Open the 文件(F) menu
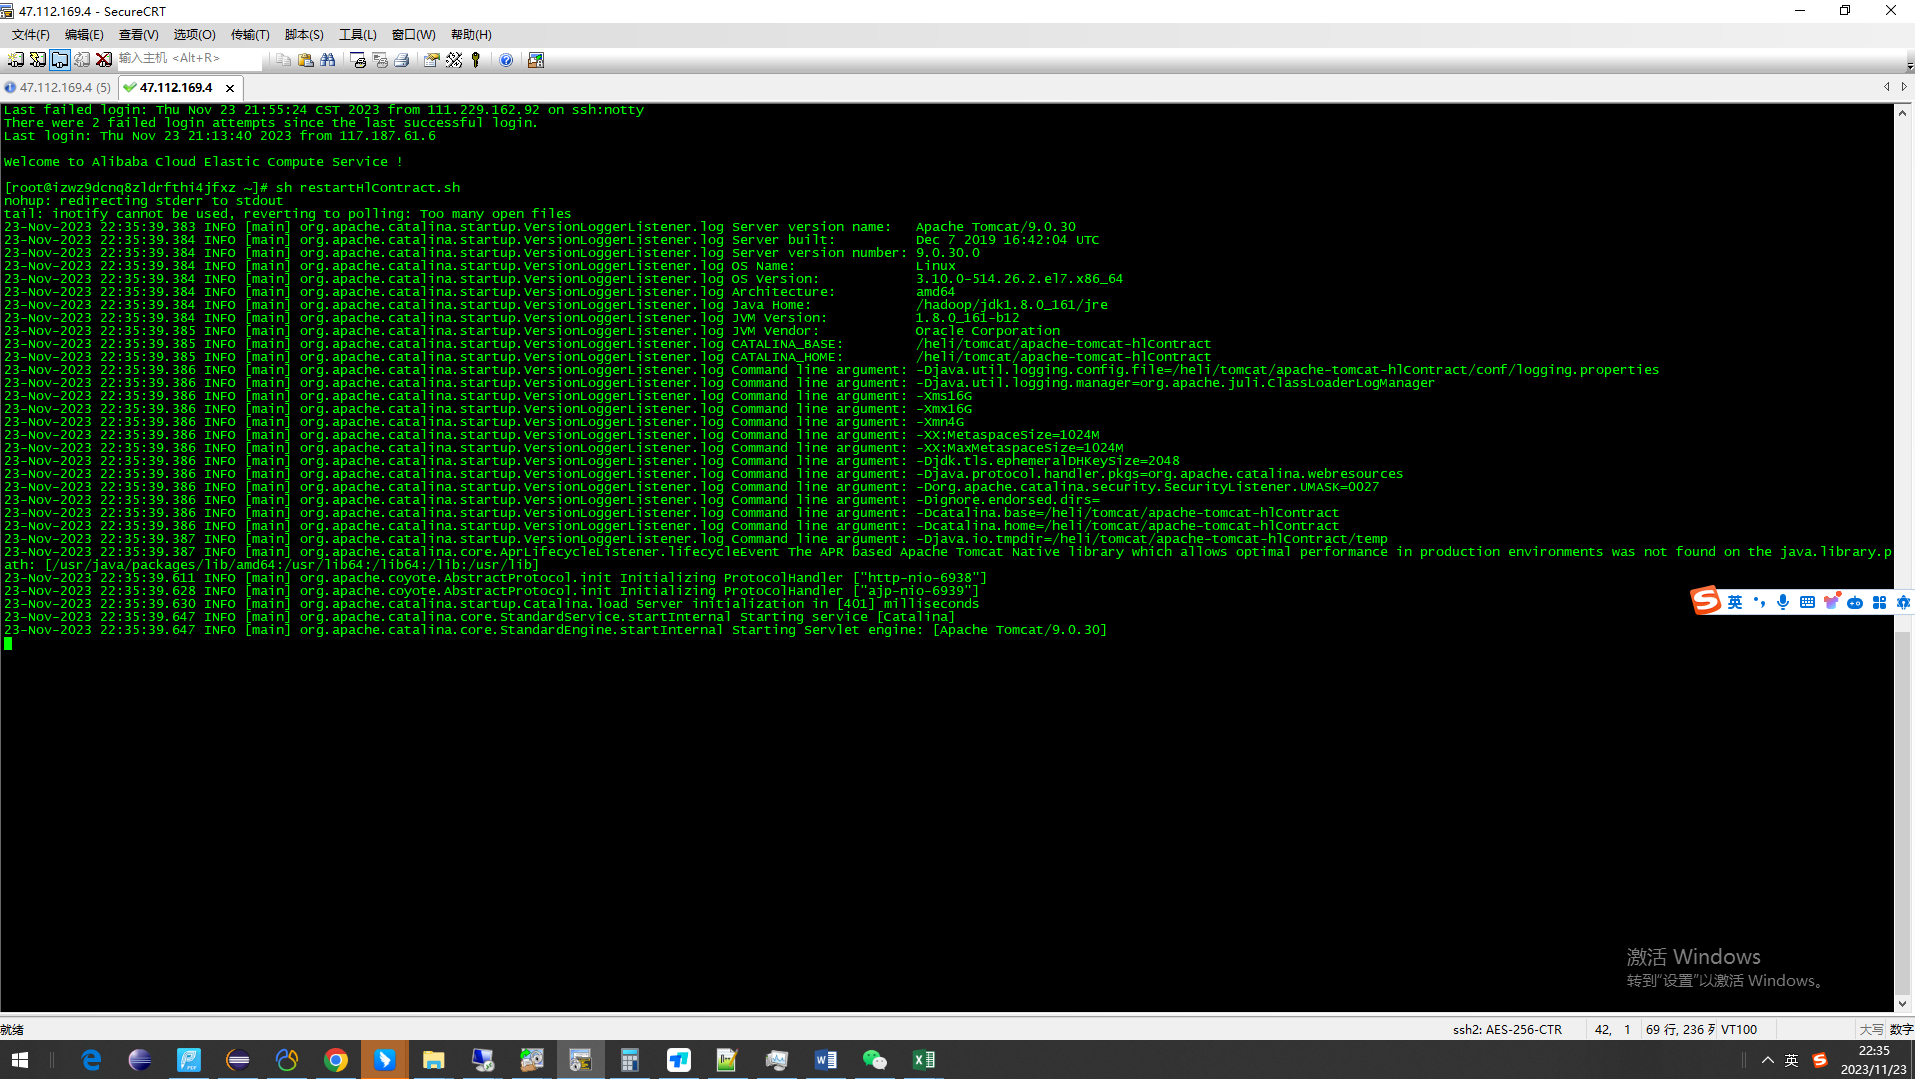The width and height of the screenshot is (1915, 1079). pos(30,35)
